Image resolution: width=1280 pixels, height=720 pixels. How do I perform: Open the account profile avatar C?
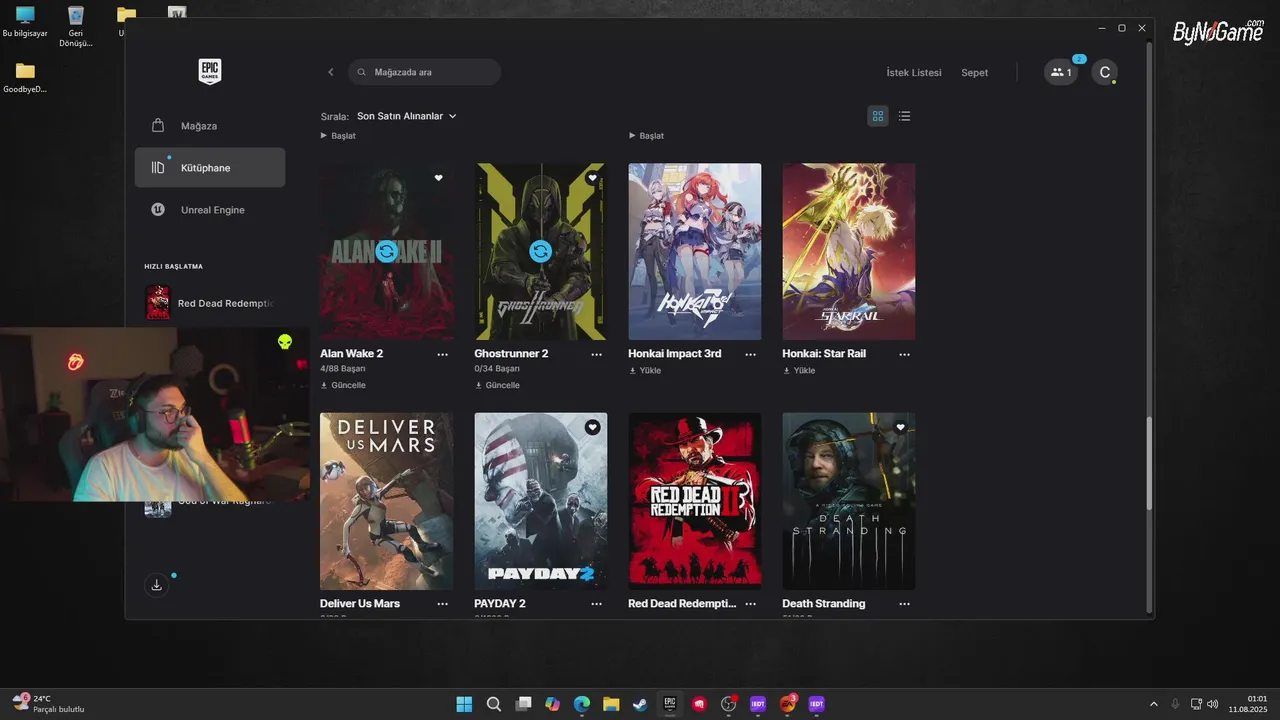[x=1104, y=72]
